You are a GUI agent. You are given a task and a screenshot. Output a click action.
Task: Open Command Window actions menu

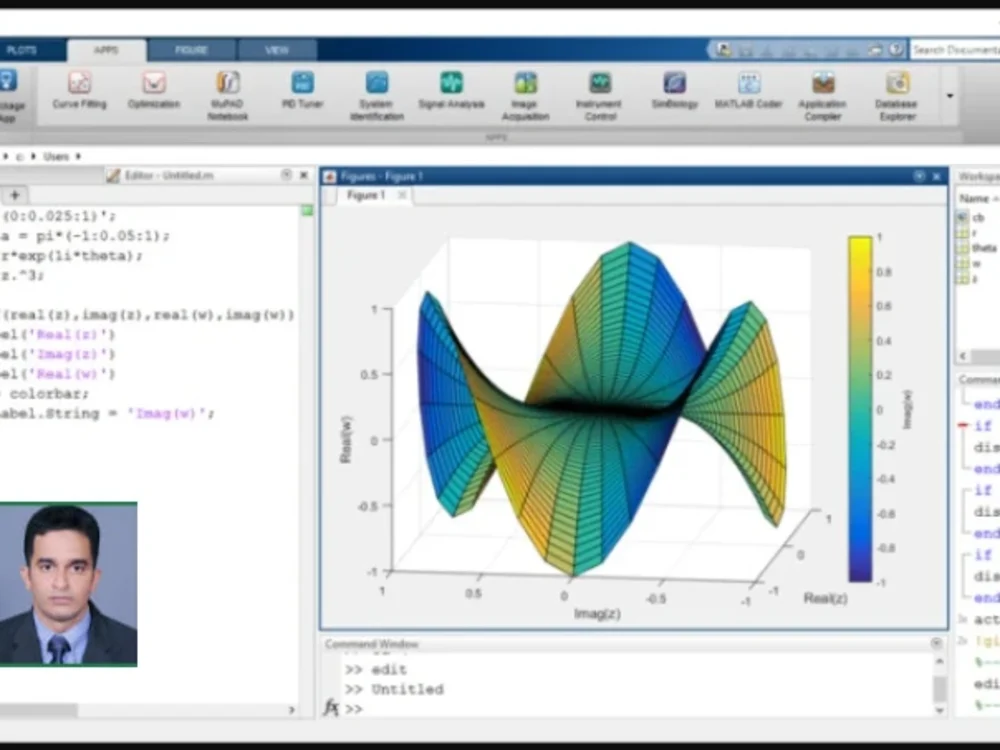coord(936,643)
